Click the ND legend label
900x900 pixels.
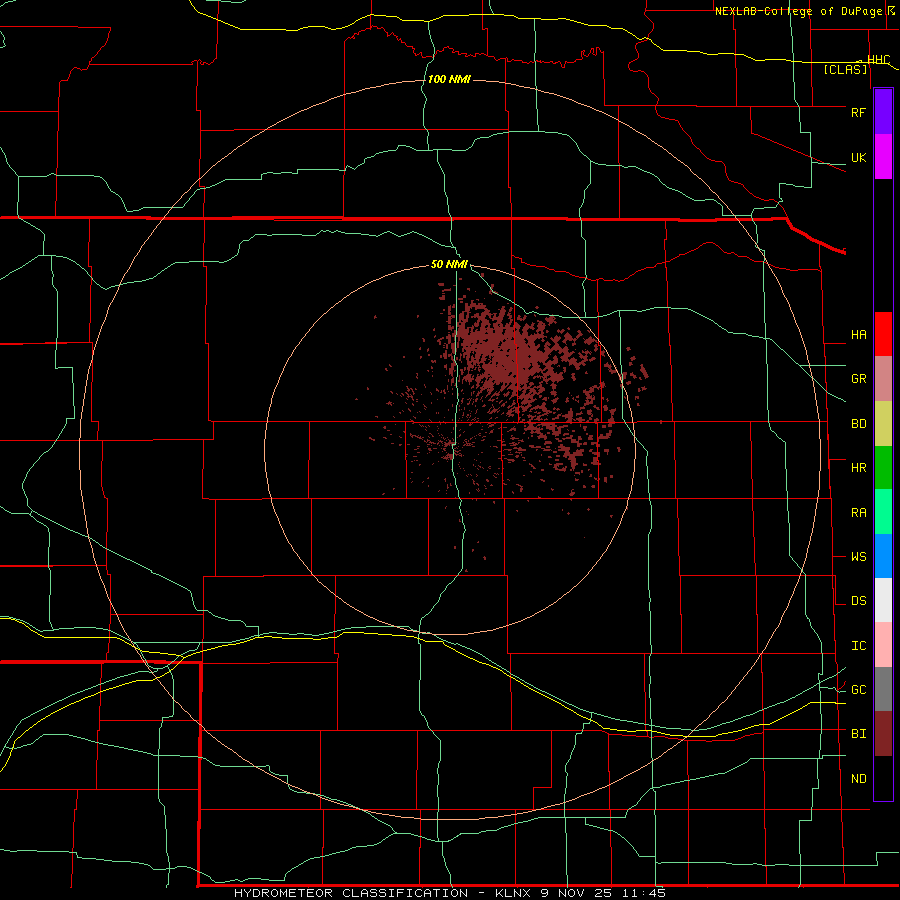tap(858, 779)
